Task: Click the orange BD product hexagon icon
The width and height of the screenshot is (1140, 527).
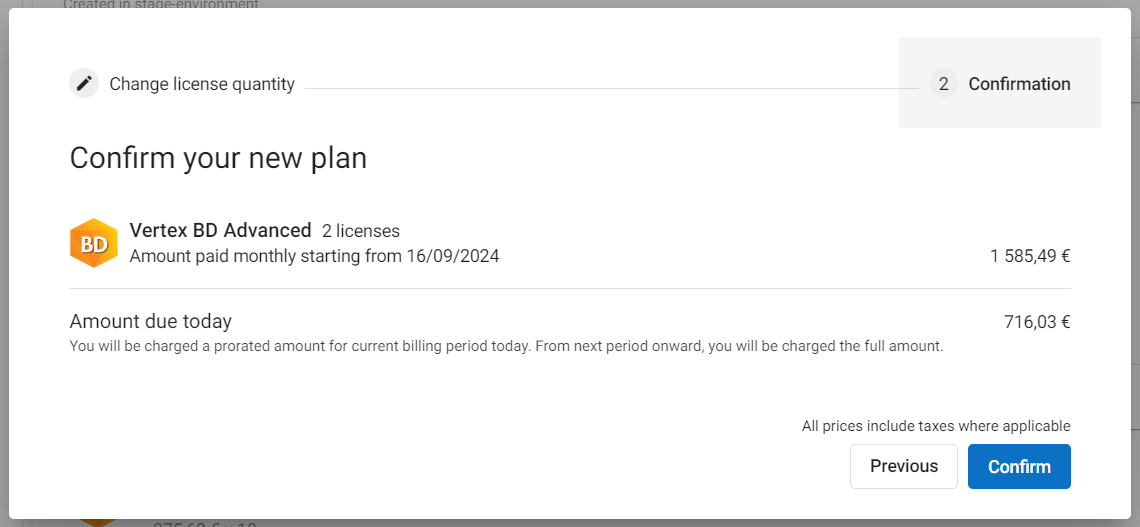Action: click(93, 244)
